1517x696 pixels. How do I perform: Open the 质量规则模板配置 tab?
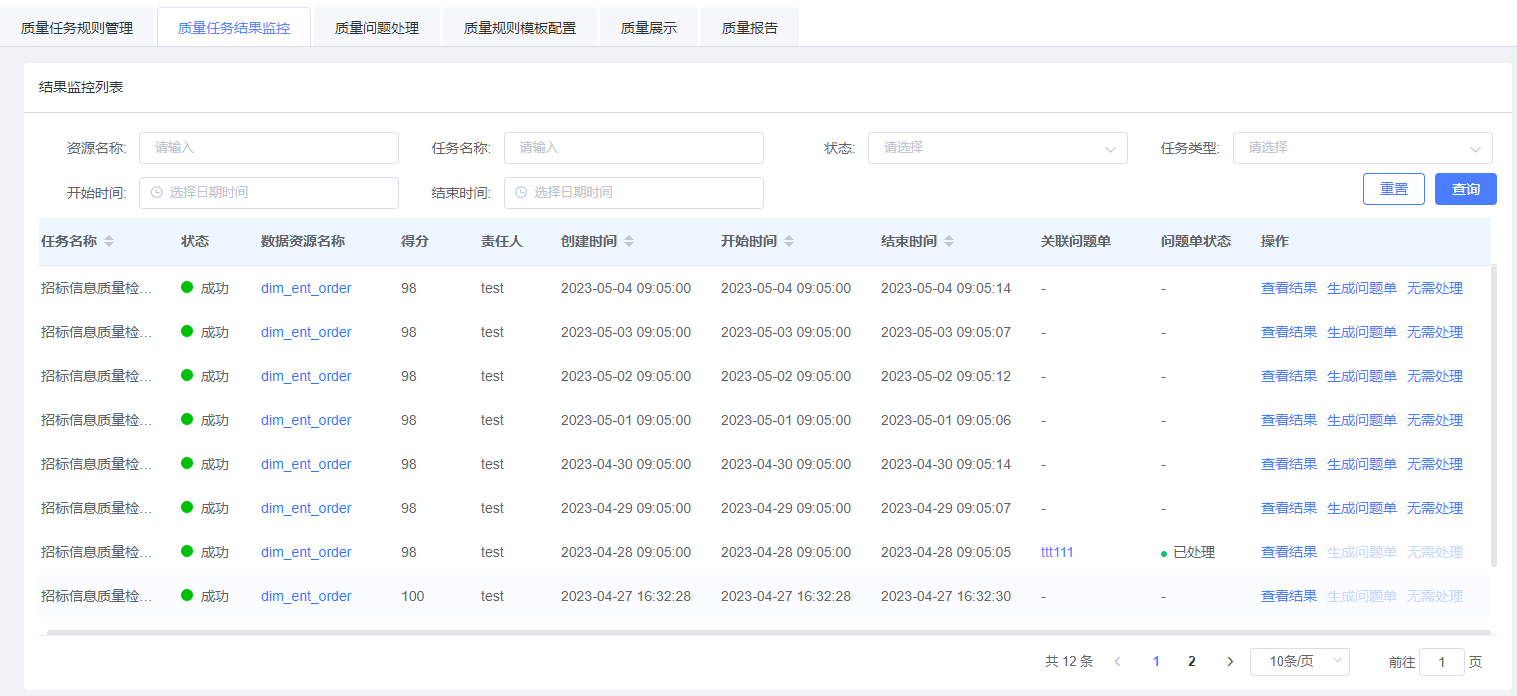click(x=520, y=28)
